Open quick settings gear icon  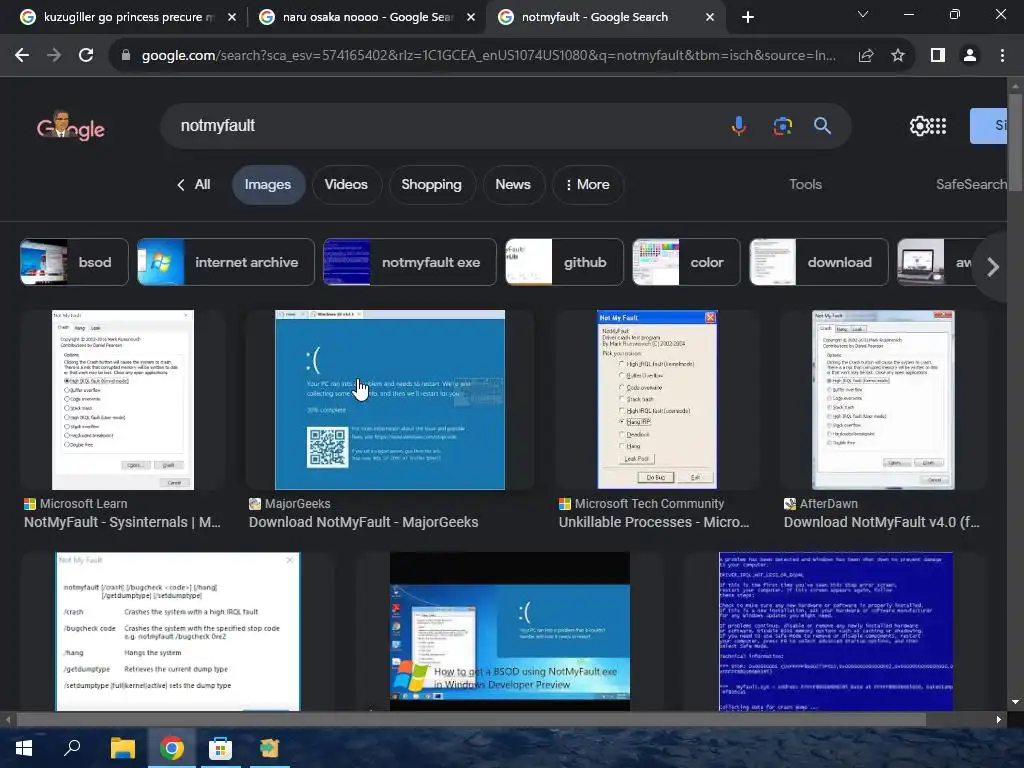pos(919,125)
